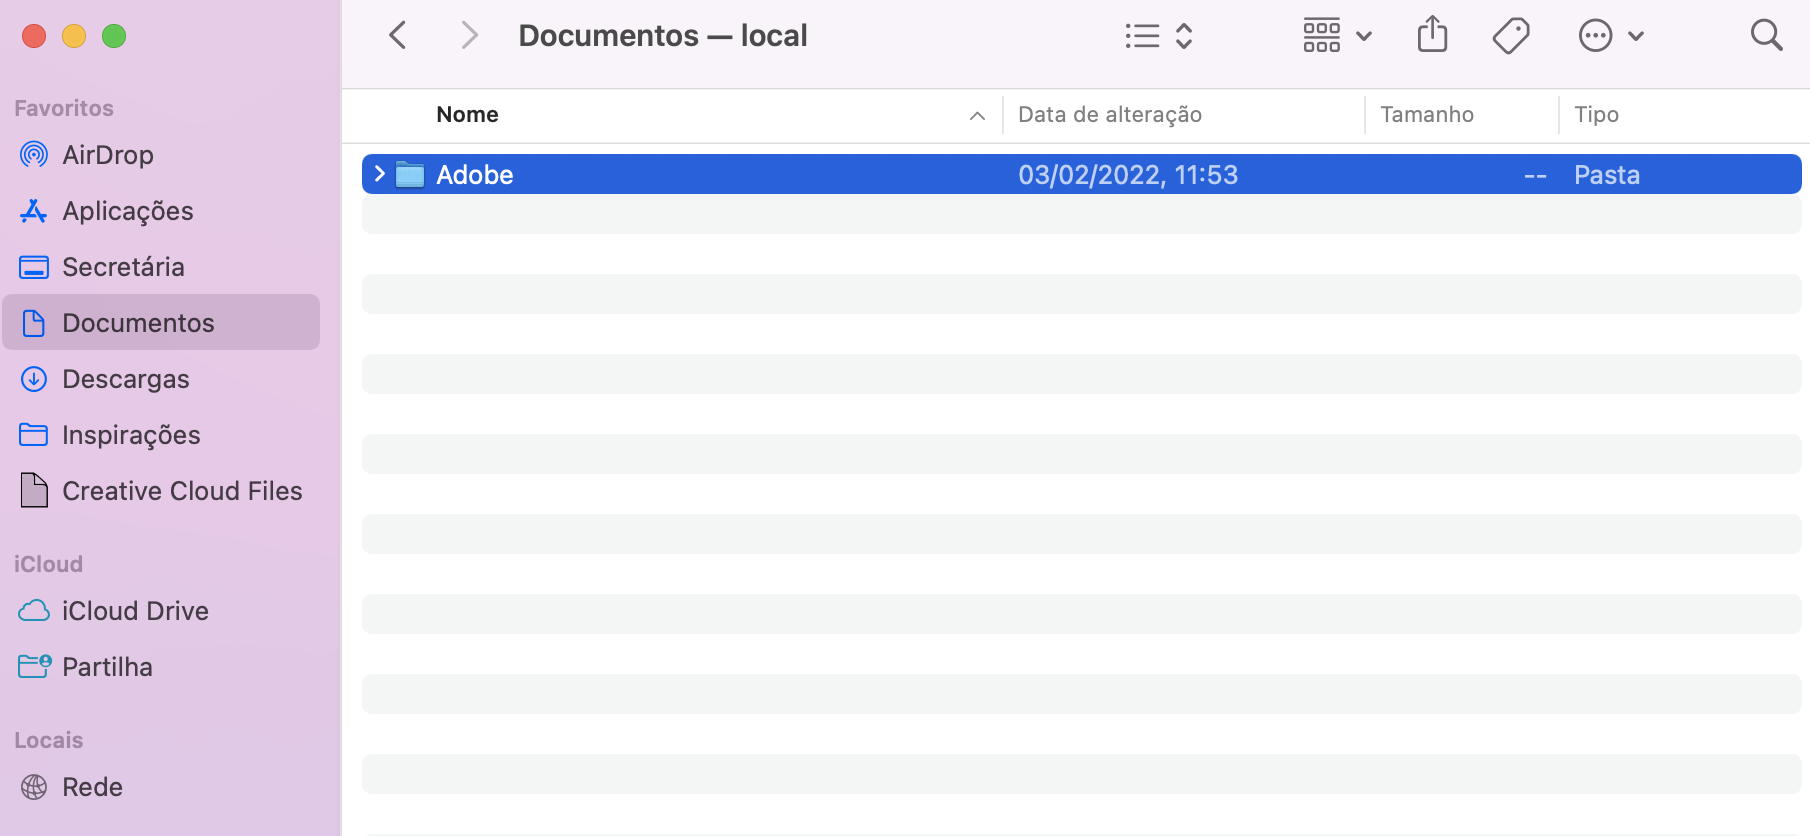Click the Search magnifier icon
This screenshot has width=1810, height=836.
tap(1767, 35)
